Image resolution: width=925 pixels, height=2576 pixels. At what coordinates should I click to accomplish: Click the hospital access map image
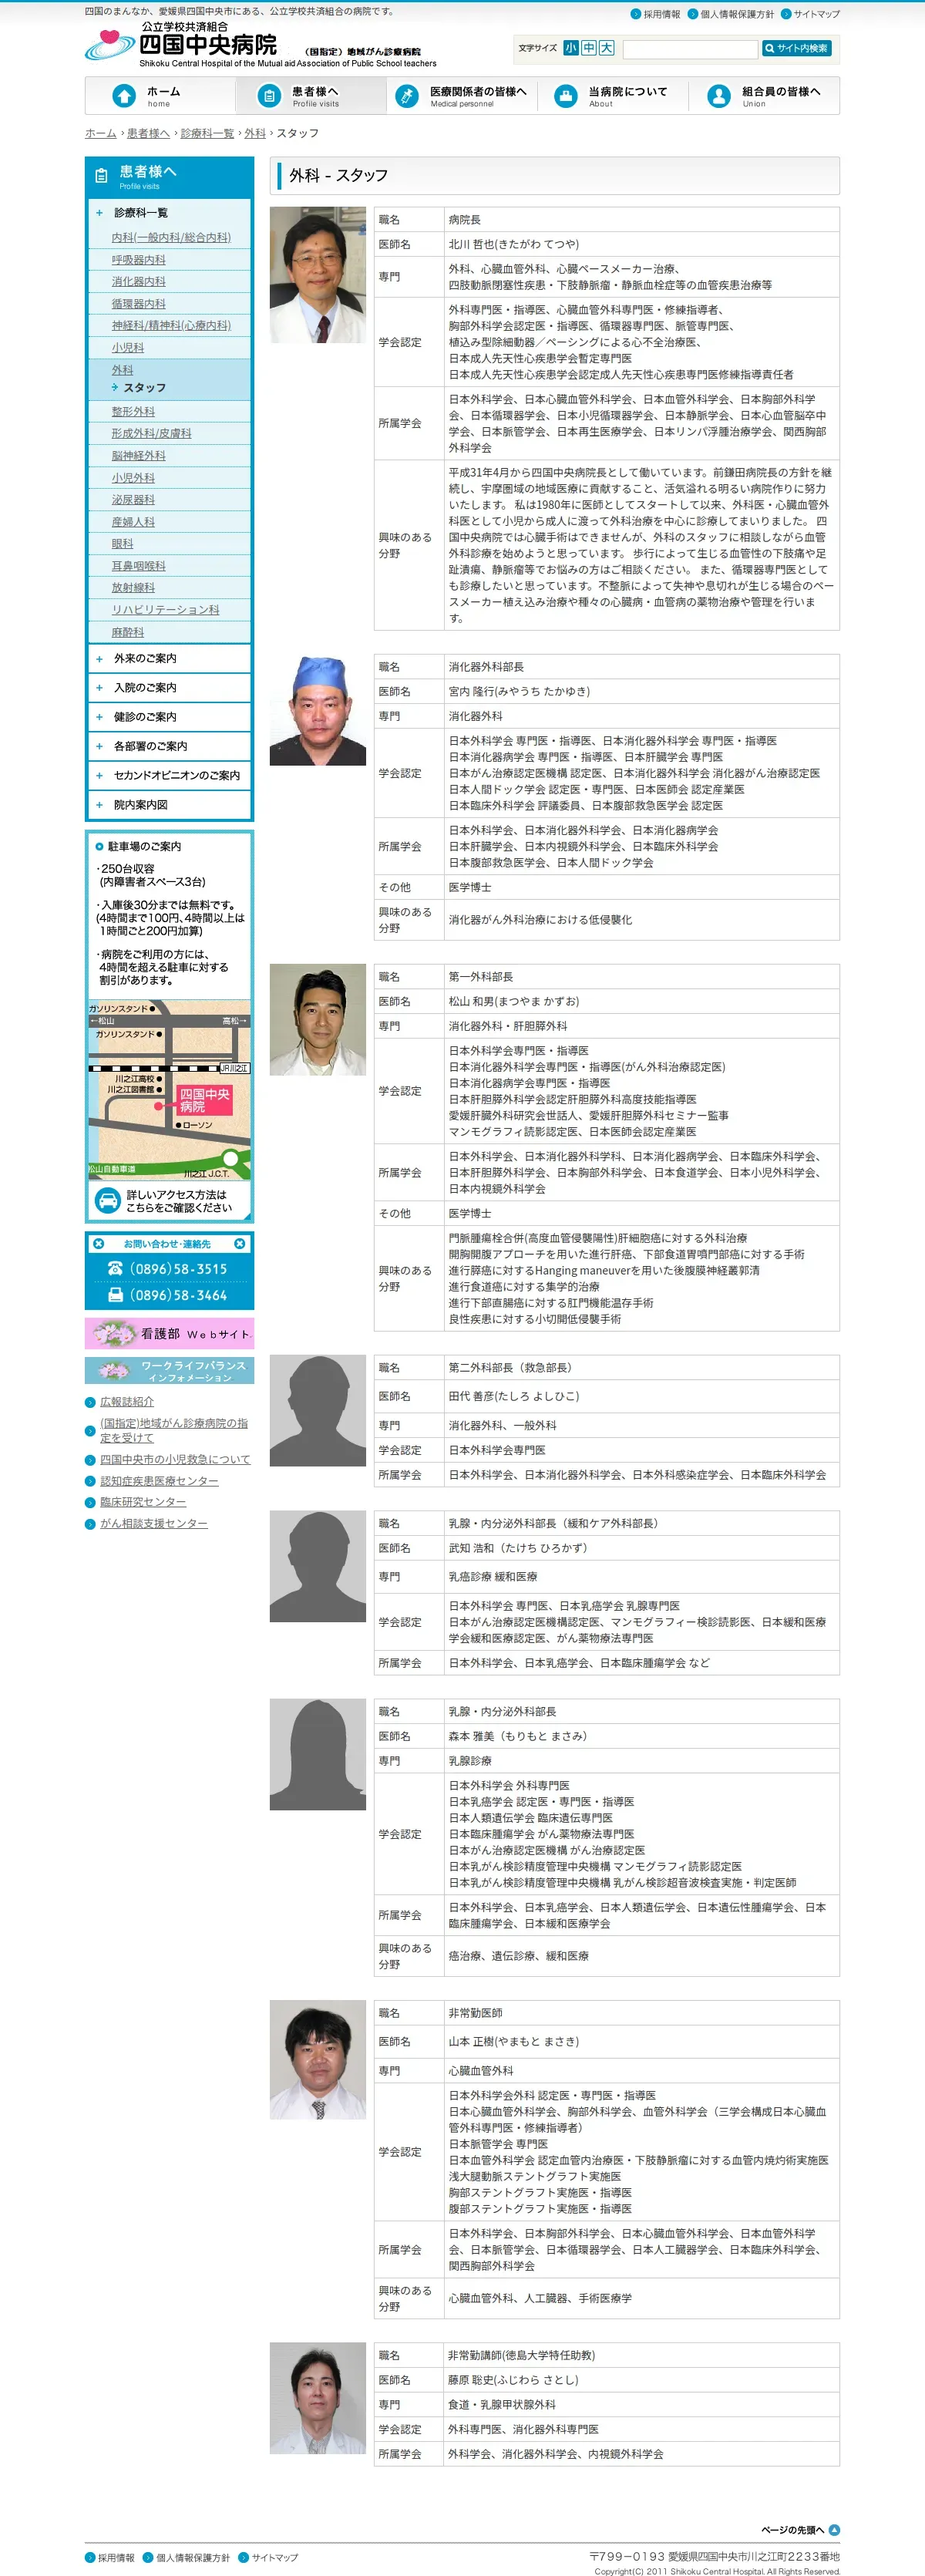170,1090
